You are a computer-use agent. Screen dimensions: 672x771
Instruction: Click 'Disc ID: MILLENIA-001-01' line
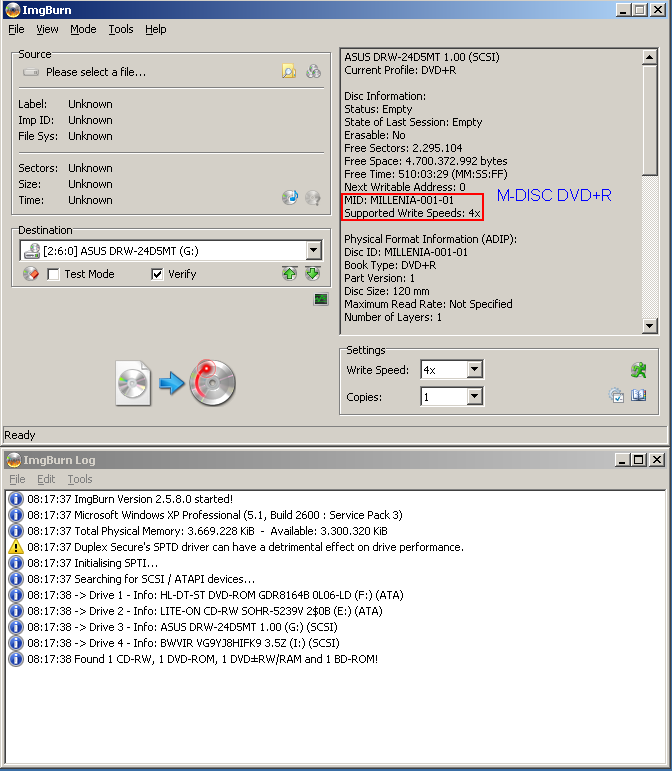(x=406, y=252)
